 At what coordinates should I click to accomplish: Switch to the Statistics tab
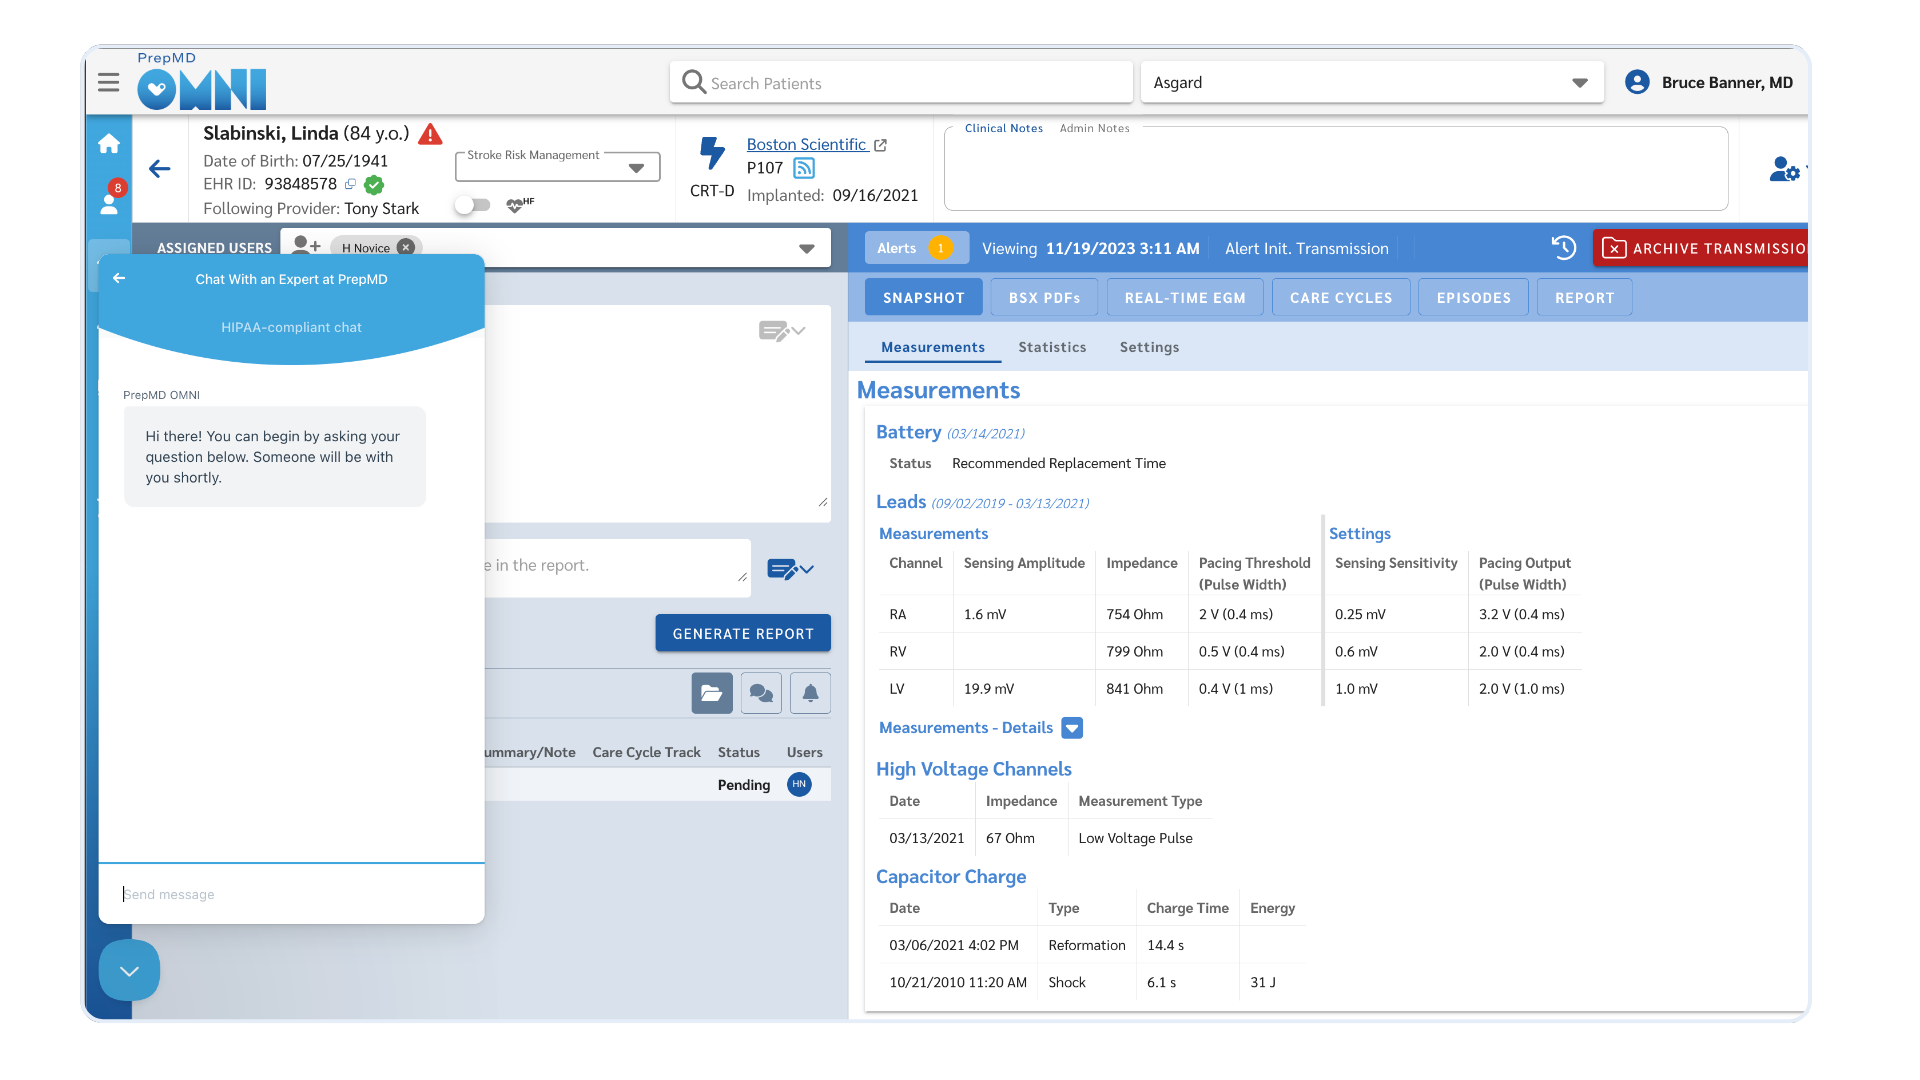pos(1052,347)
